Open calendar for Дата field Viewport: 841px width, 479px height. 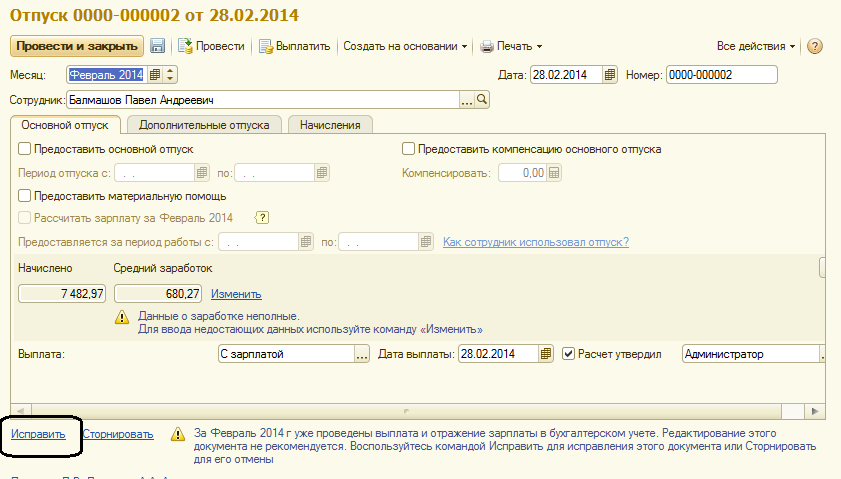tap(610, 75)
